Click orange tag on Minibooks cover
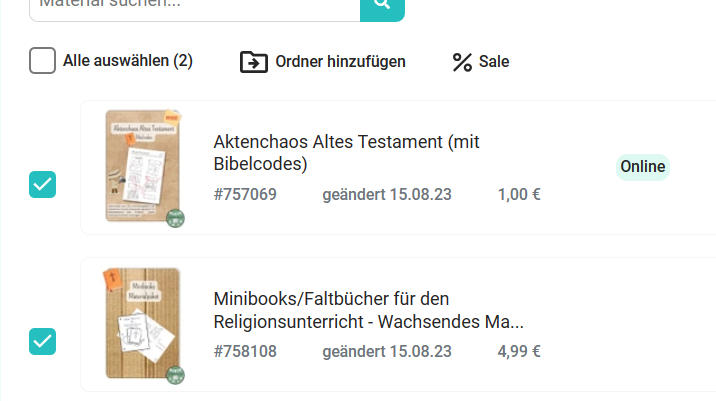Screen dimensions: 716x401 112,277
